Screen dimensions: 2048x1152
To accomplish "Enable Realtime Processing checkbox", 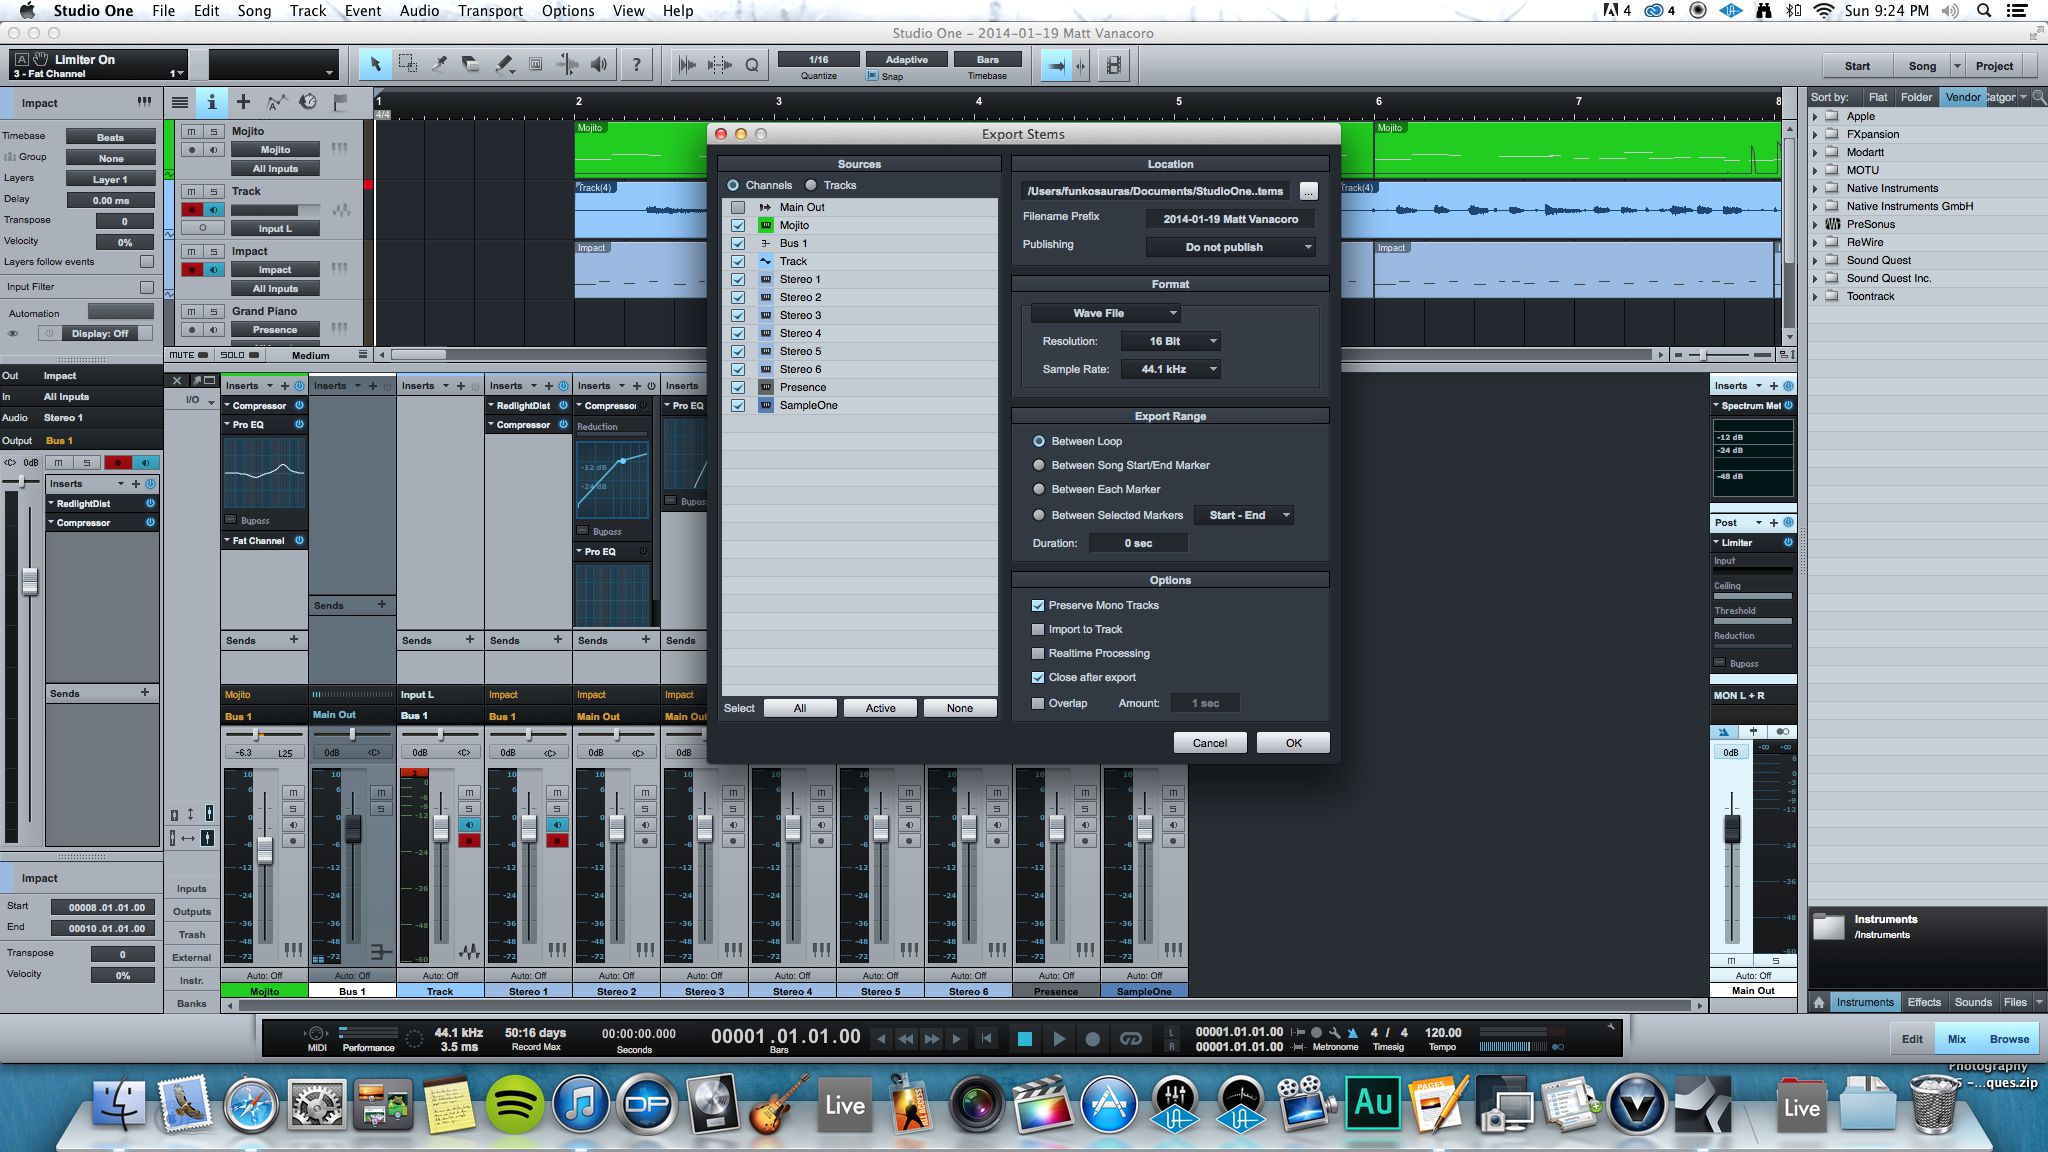I will 1038,653.
